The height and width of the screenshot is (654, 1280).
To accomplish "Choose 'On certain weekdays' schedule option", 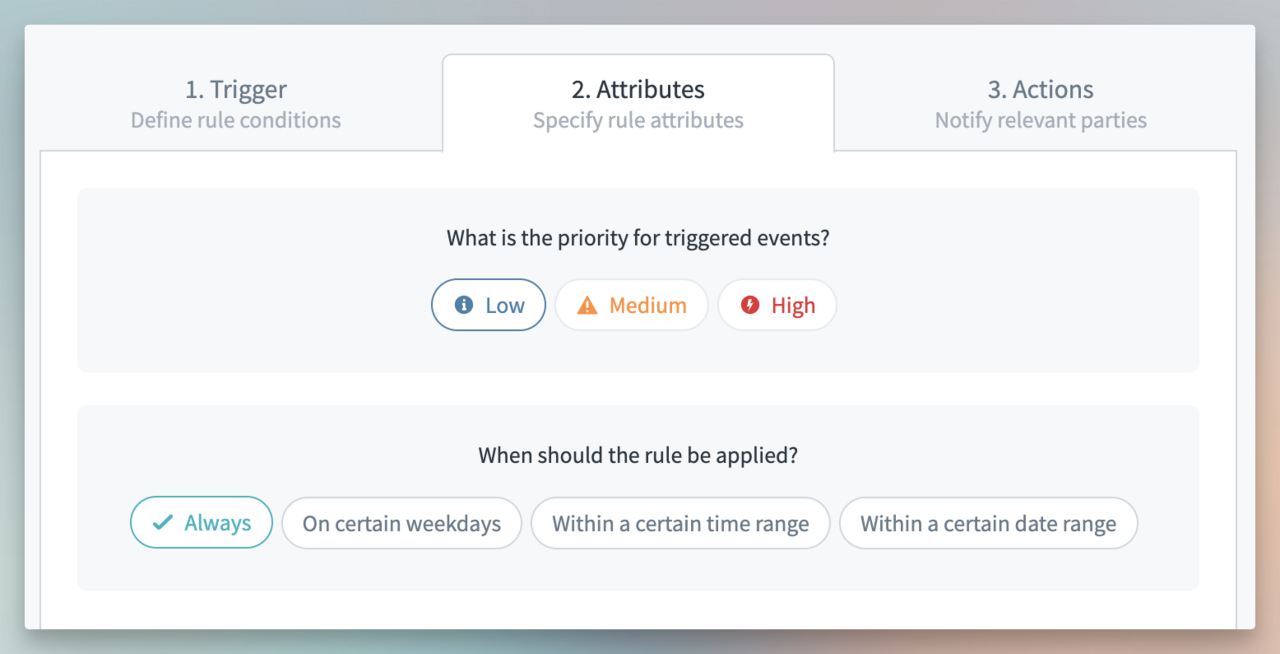I will [x=401, y=523].
